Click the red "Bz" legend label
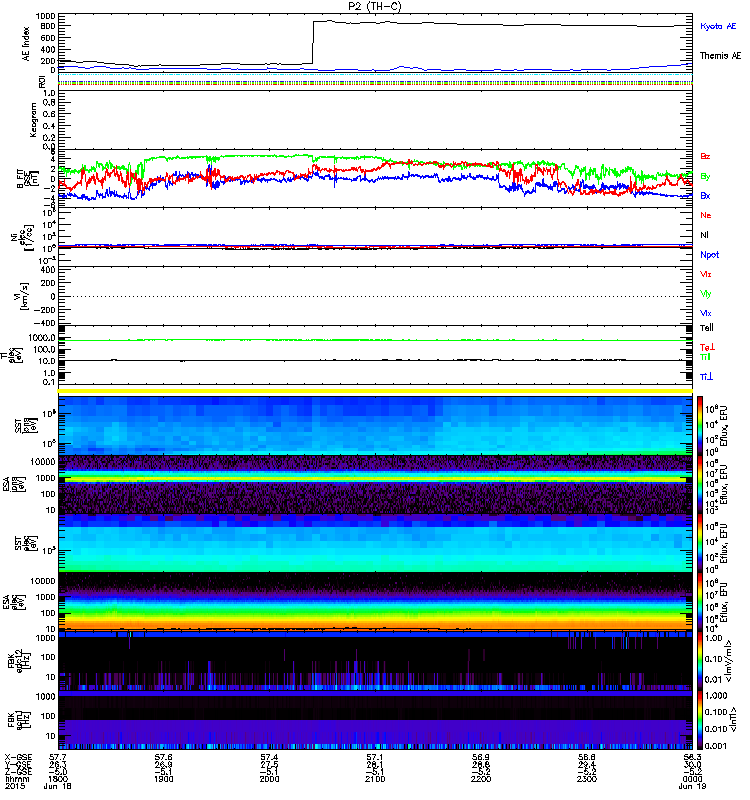Viewport: 750px width, 800px height. pyautogui.click(x=705, y=156)
